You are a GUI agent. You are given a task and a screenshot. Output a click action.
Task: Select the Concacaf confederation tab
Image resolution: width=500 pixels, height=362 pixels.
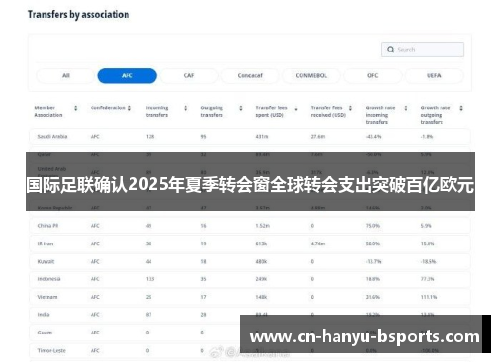(250, 75)
